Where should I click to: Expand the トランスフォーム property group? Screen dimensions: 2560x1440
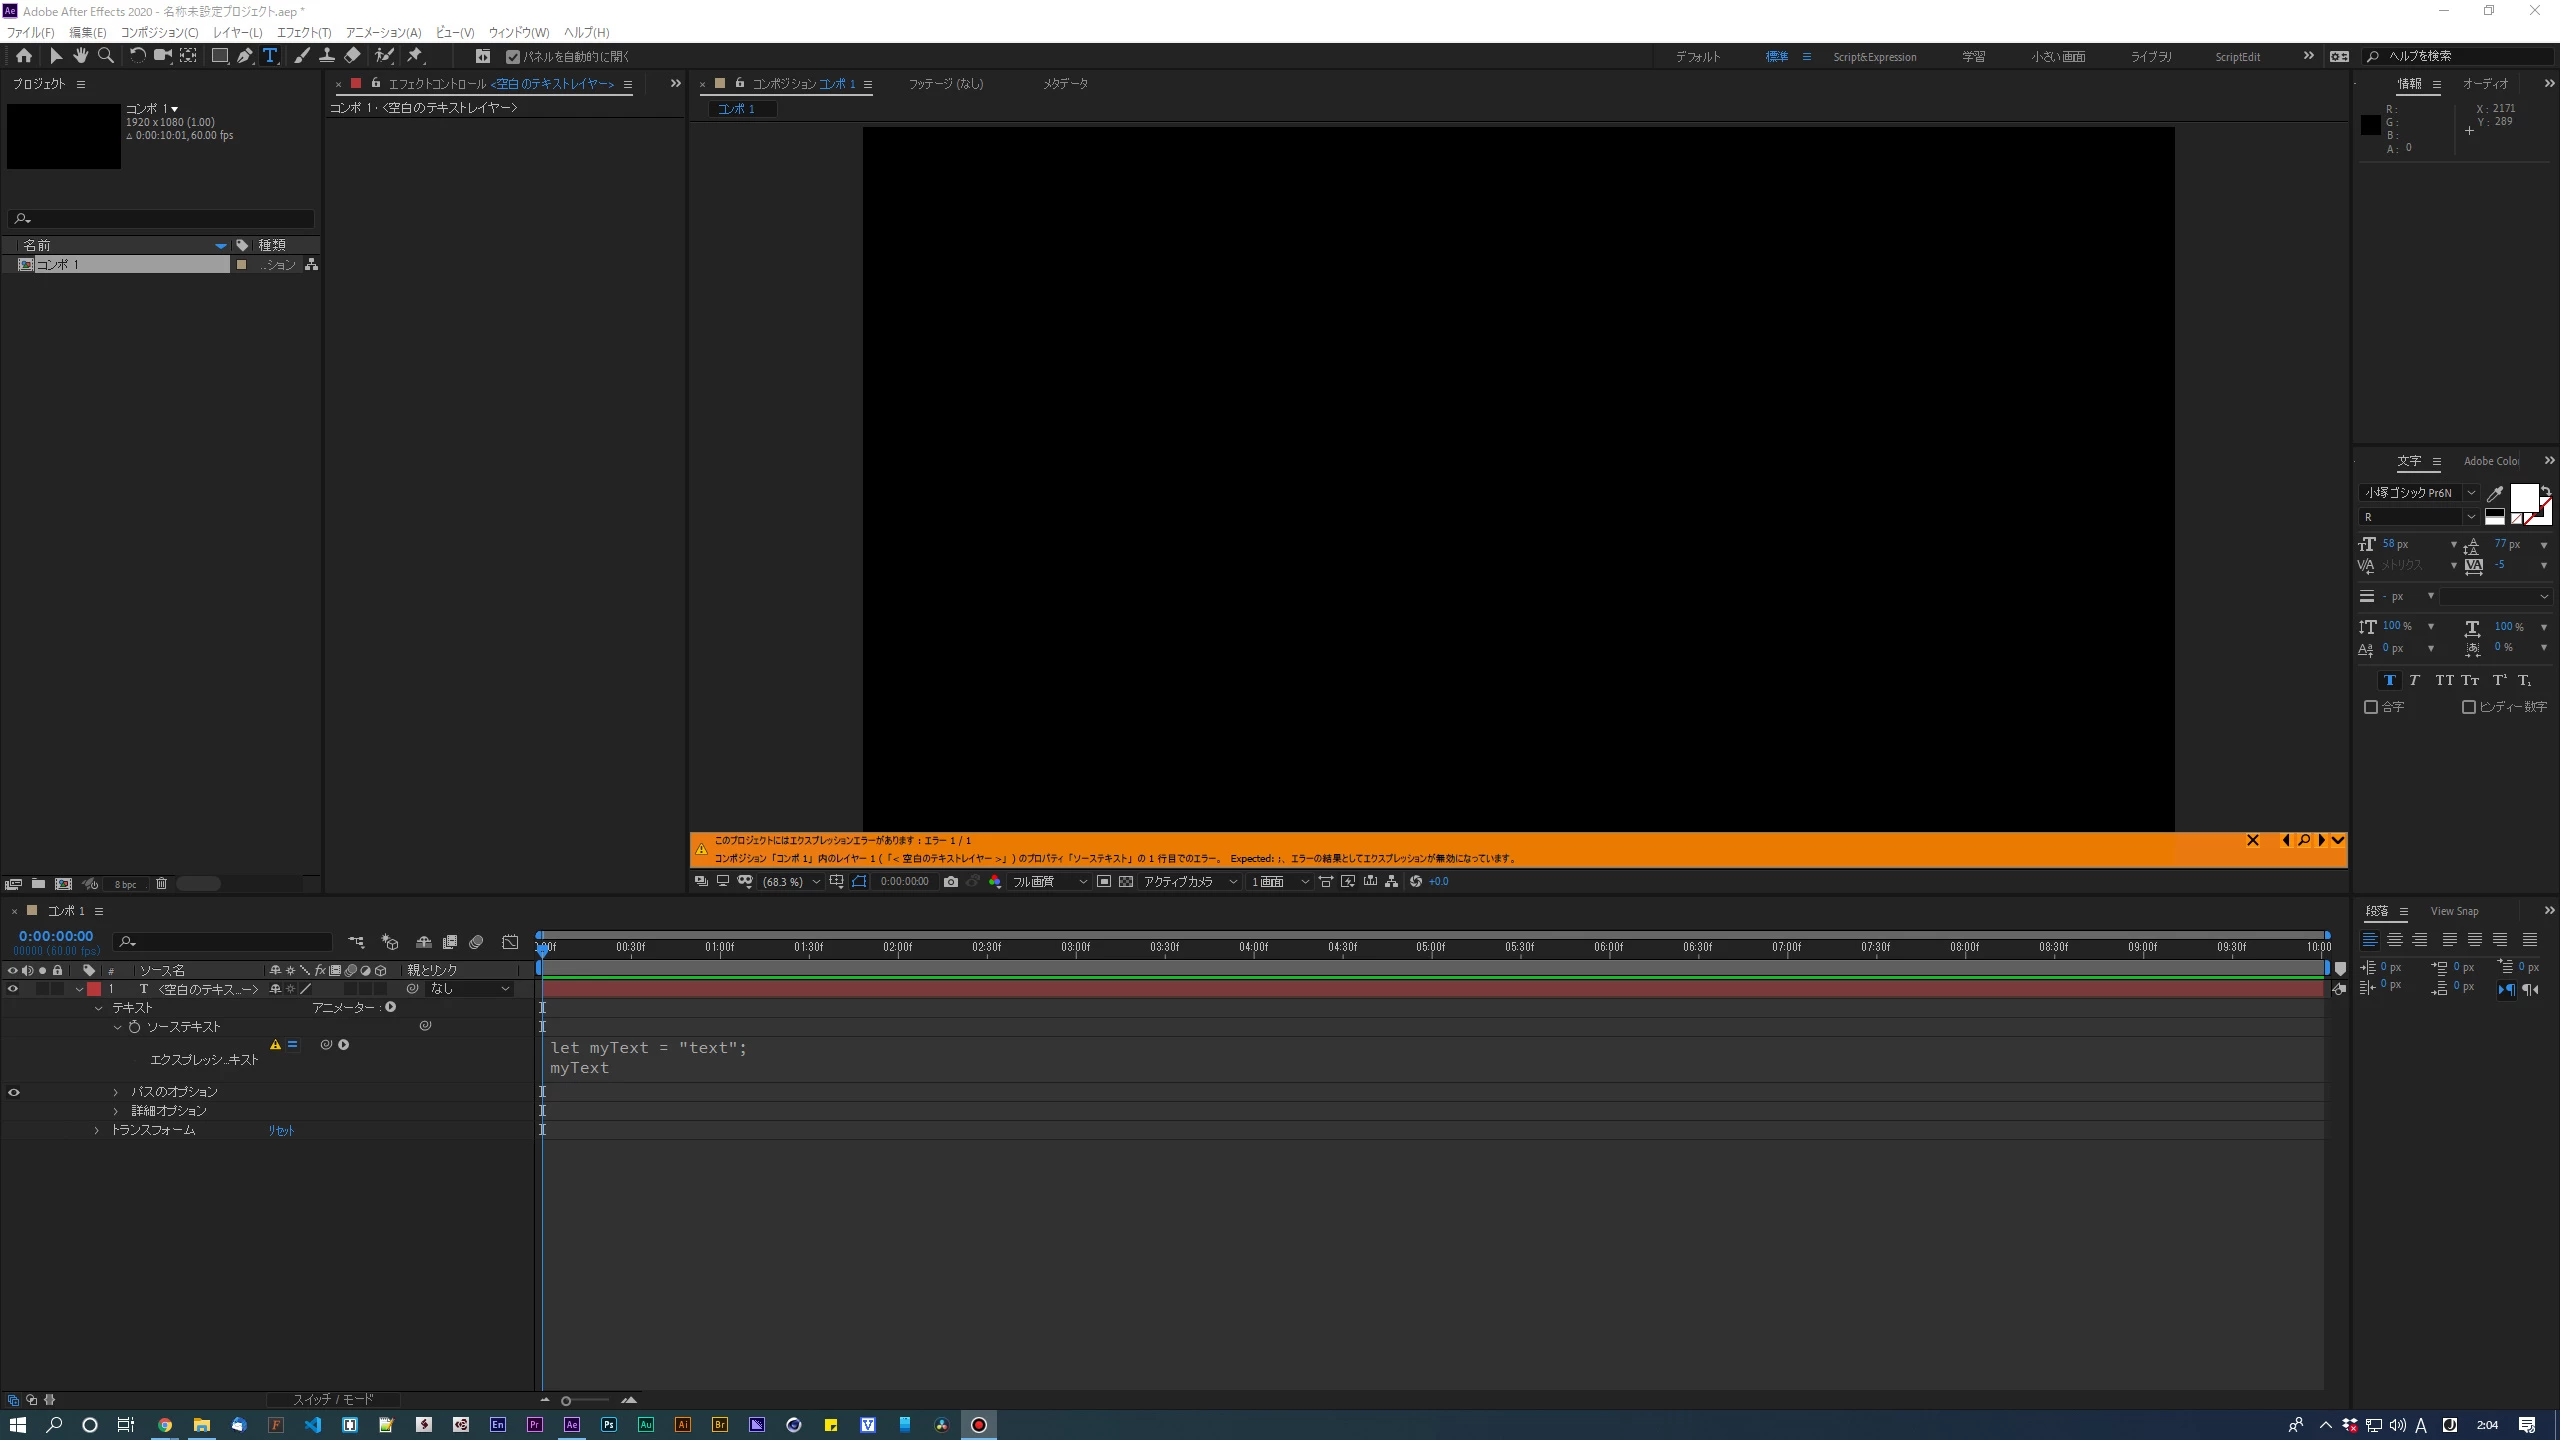(x=97, y=1130)
